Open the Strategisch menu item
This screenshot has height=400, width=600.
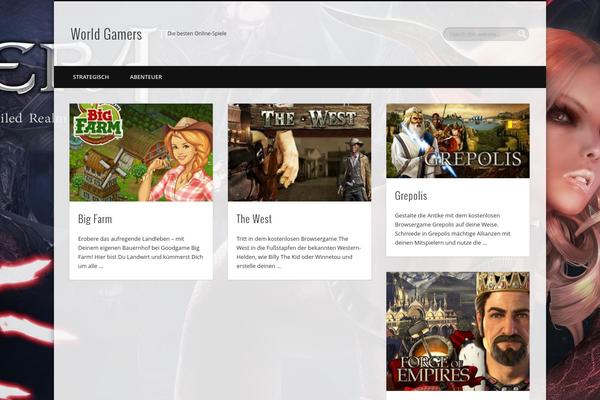click(91, 77)
